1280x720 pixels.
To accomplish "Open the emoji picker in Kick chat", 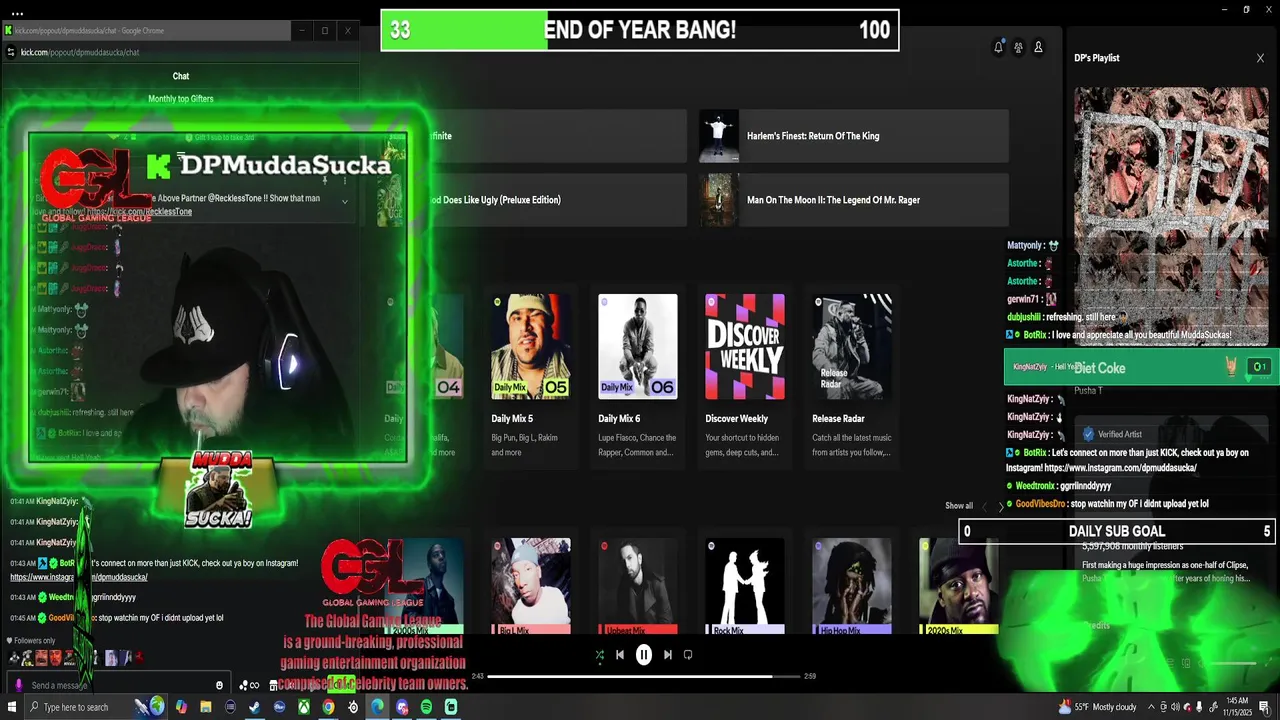I will 219,685.
